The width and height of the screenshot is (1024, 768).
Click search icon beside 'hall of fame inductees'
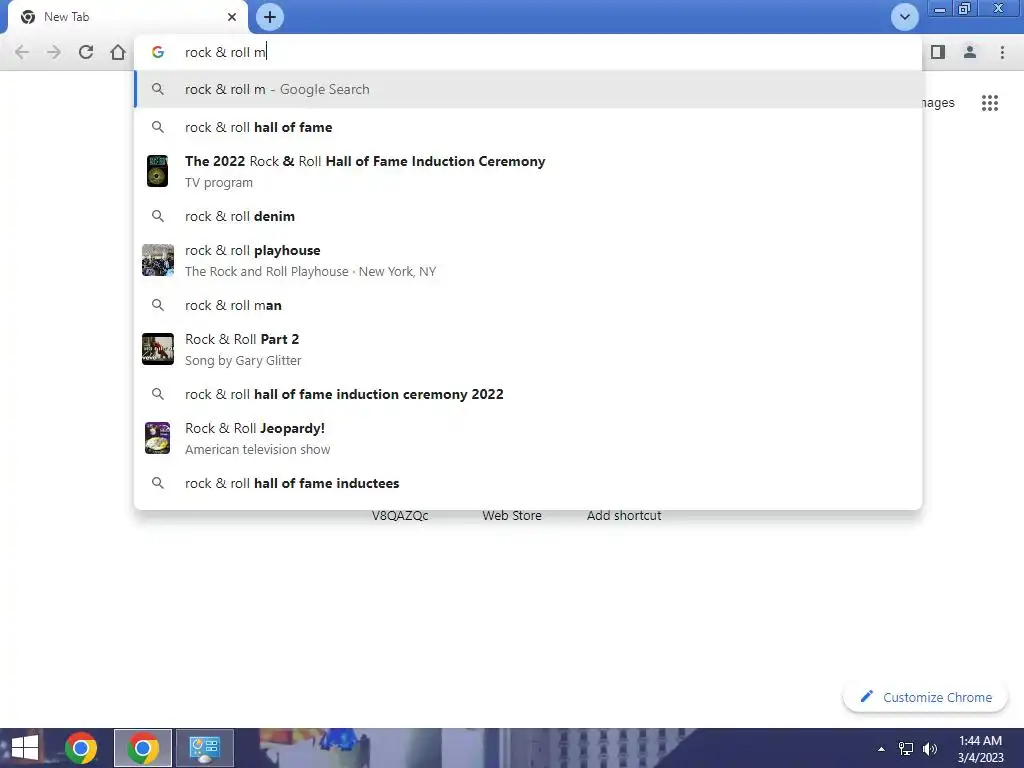tap(158, 483)
